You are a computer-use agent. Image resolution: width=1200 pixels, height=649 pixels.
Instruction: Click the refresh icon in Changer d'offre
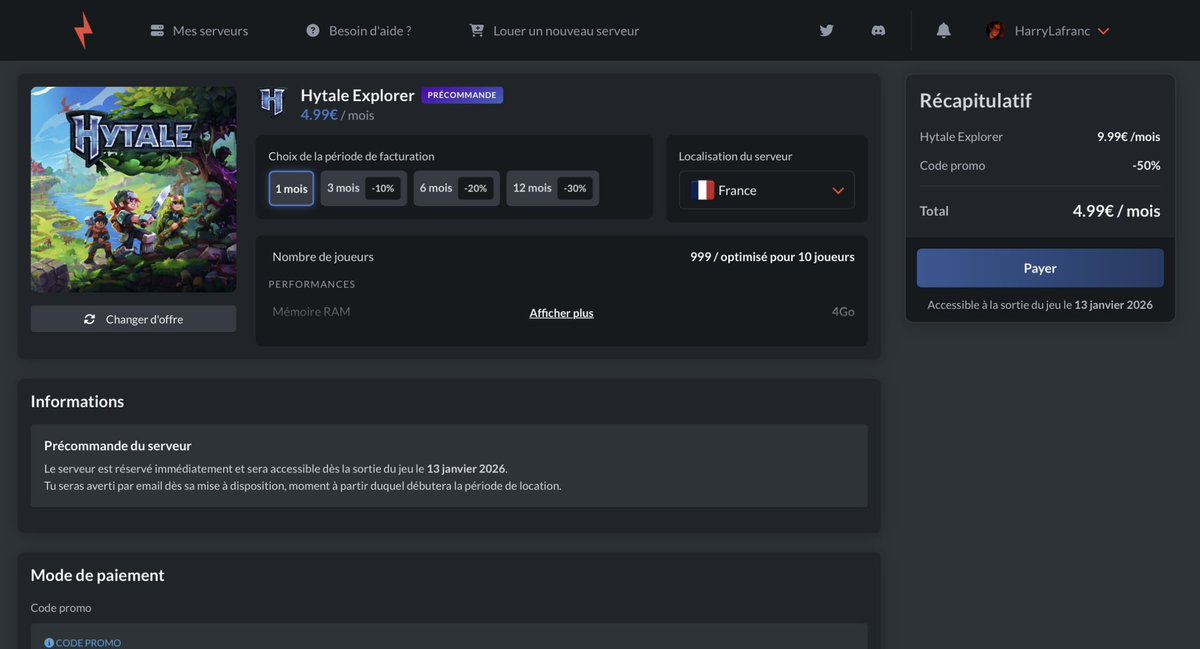point(90,319)
